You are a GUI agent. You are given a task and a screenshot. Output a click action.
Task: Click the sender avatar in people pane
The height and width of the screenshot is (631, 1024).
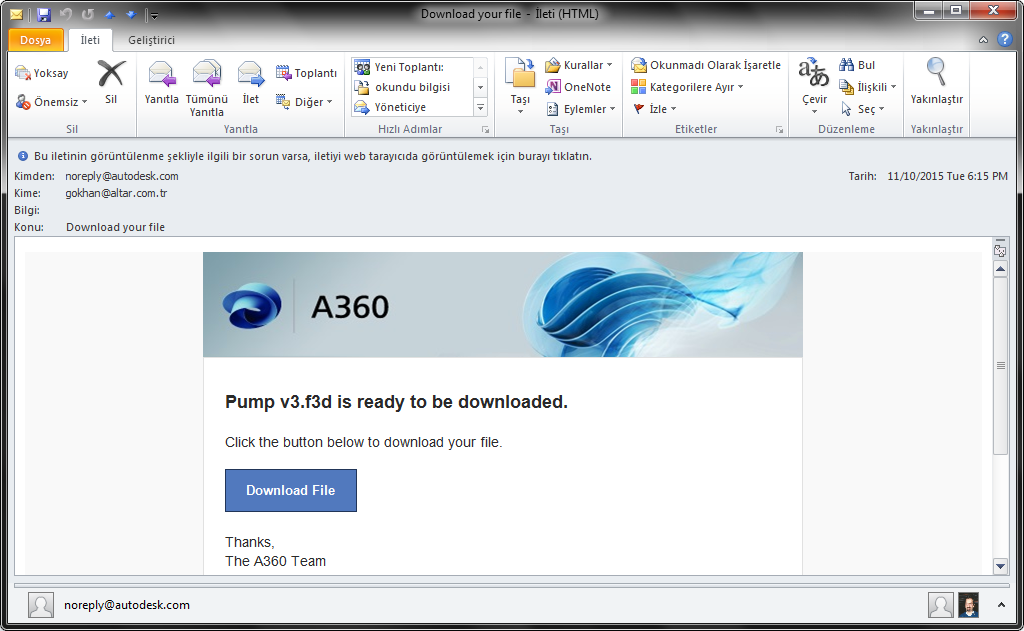pos(40,606)
